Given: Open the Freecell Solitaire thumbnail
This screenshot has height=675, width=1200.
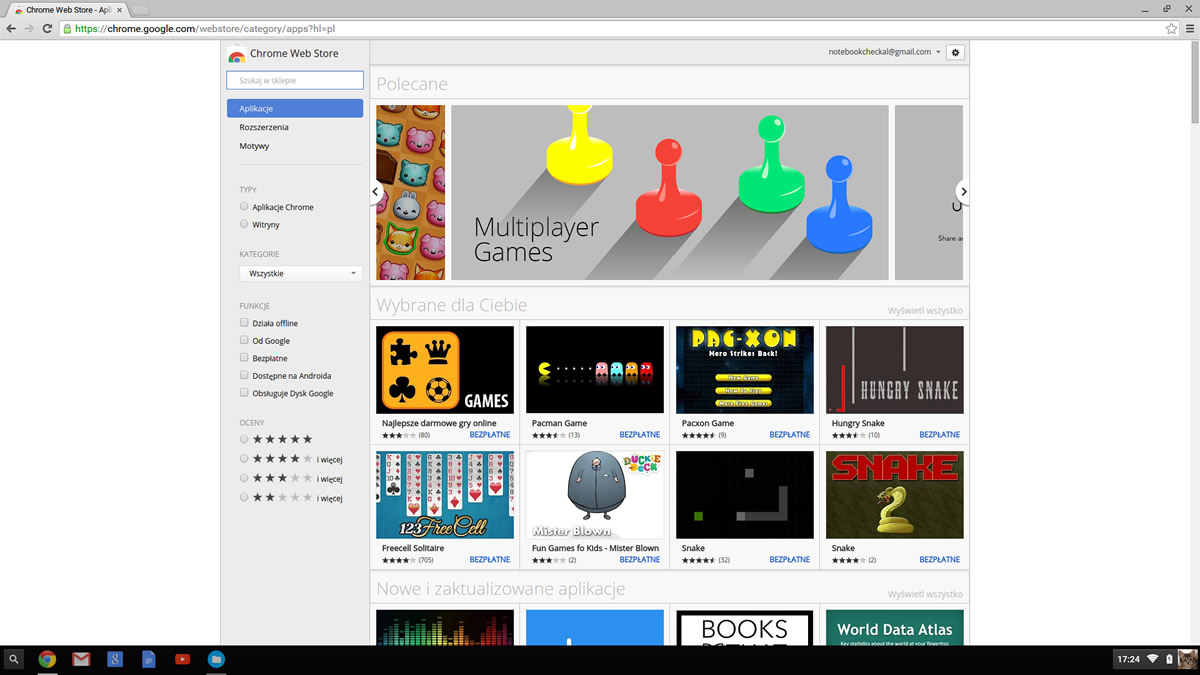Looking at the screenshot, I should point(445,495).
